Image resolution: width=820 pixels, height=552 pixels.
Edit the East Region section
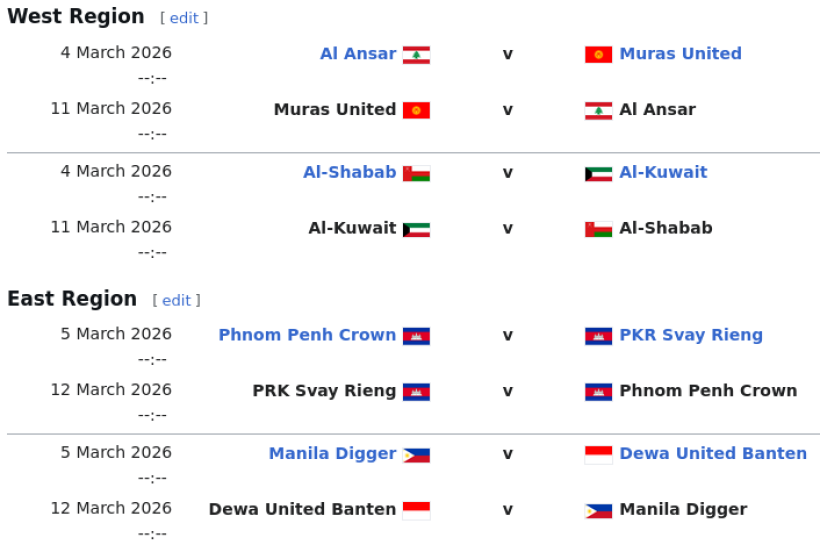point(176,300)
